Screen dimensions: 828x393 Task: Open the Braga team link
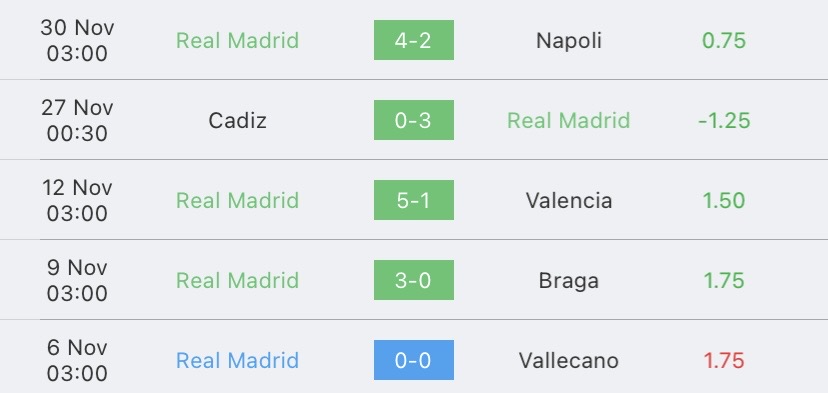569,281
